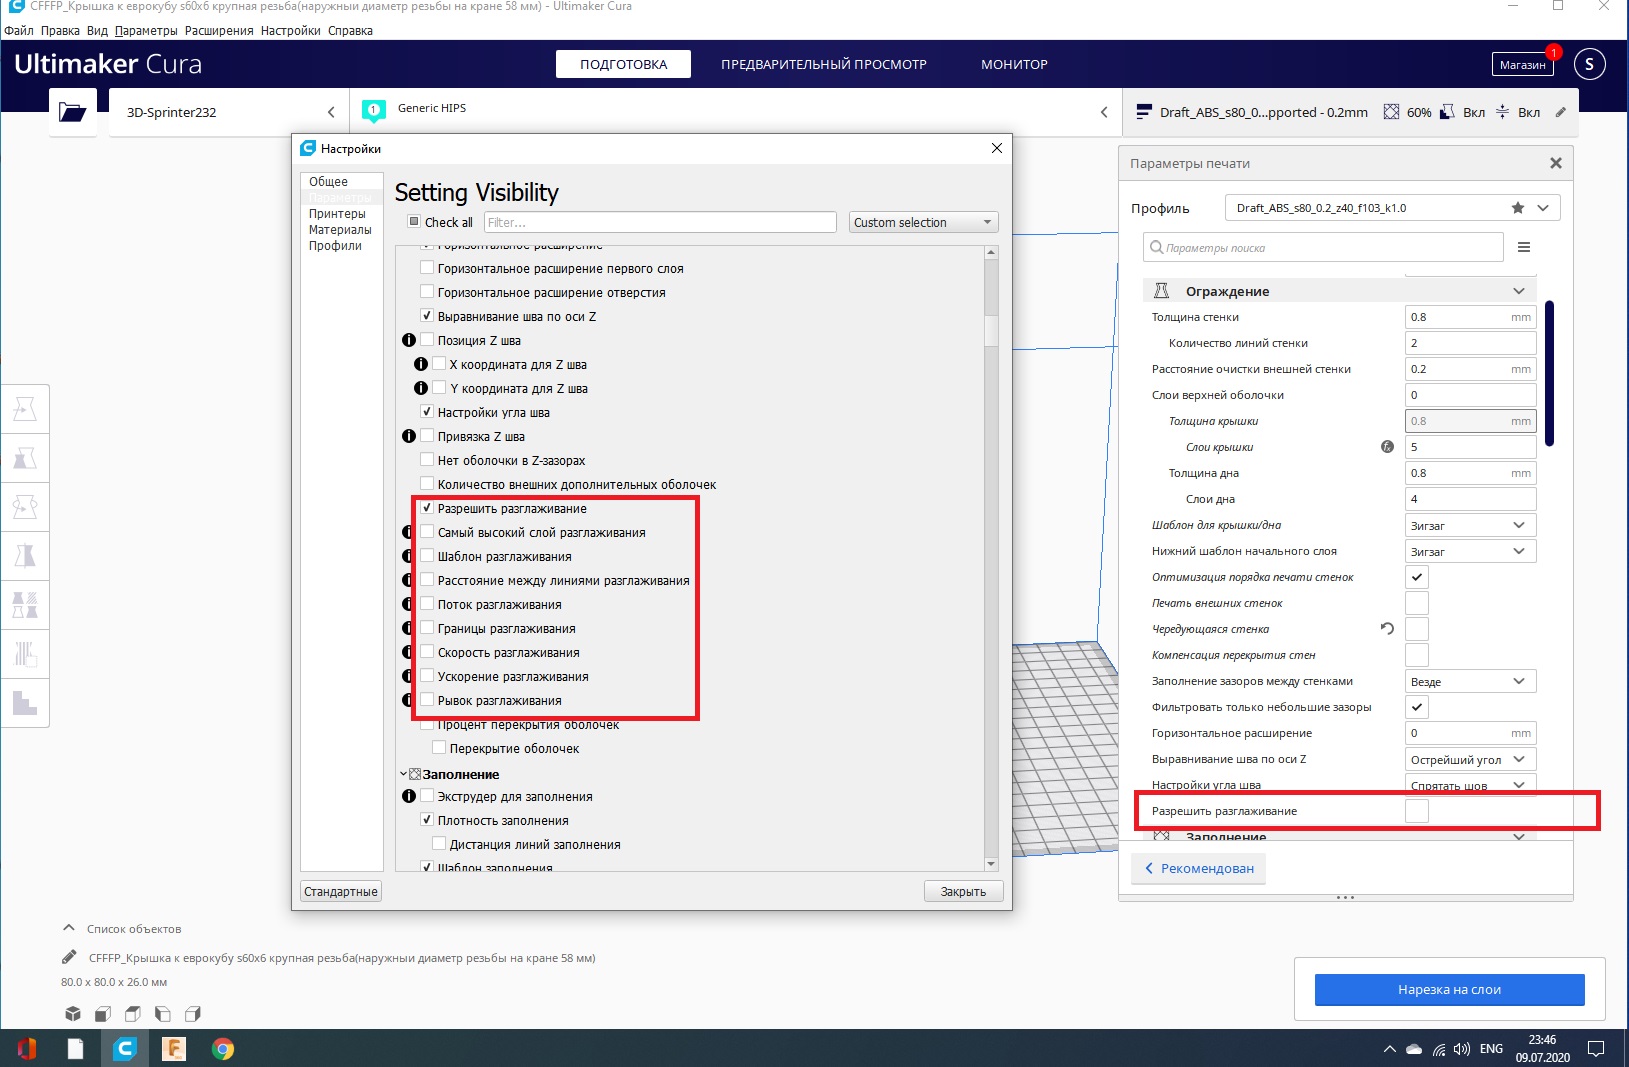The width and height of the screenshot is (1629, 1067).
Task: Click the Нарезка на слои button
Action: 1449,989
